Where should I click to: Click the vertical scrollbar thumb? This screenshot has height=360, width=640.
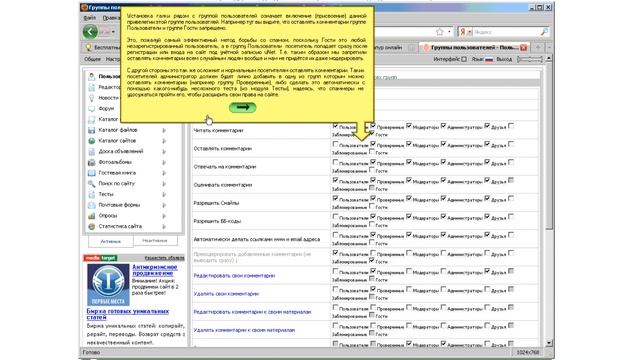coord(549,147)
